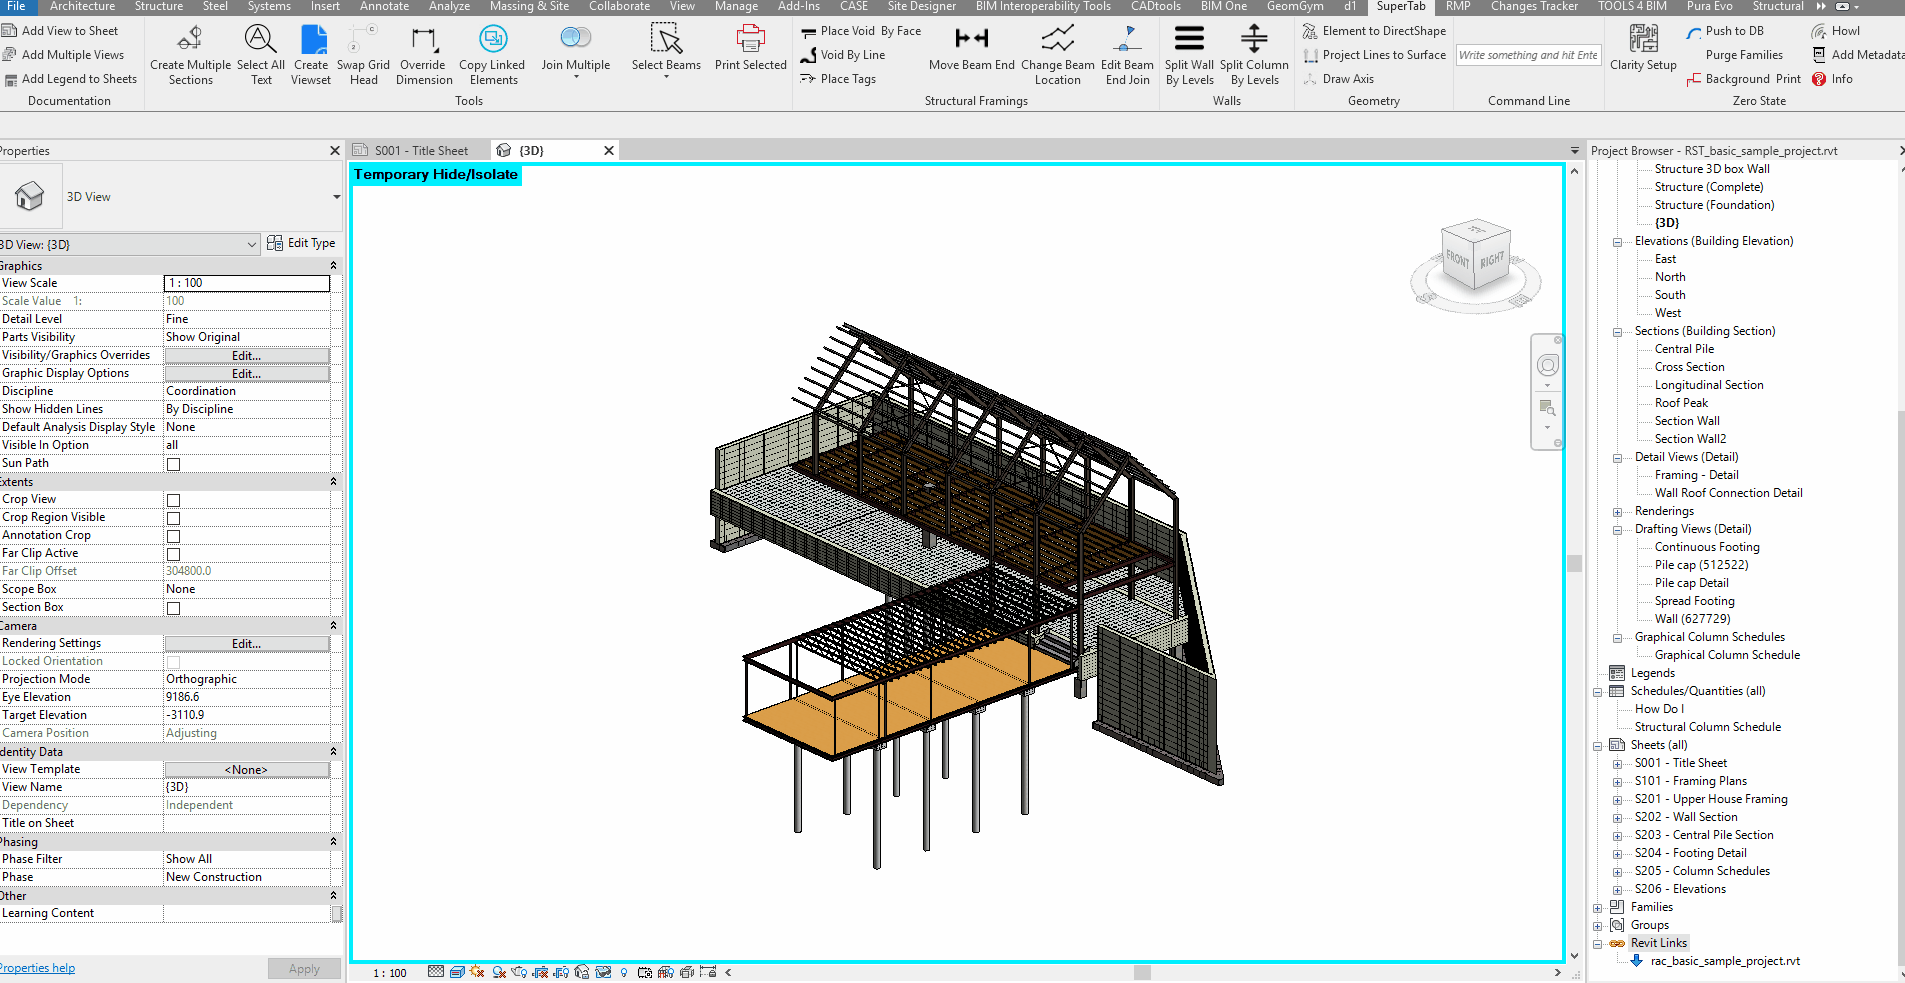Screen dimensions: 1905x983
Task: Open the 3D View type selector dropdown
Action: pyautogui.click(x=336, y=197)
